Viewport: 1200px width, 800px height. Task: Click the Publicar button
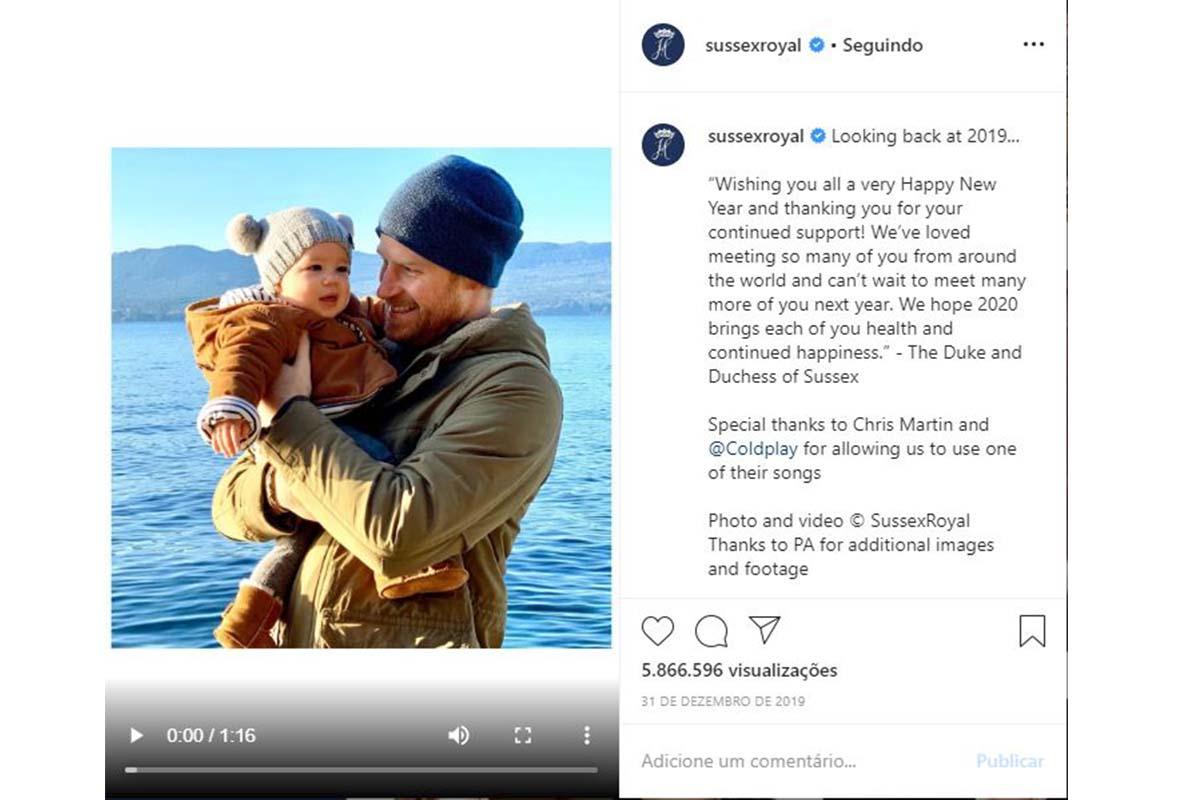(1009, 761)
